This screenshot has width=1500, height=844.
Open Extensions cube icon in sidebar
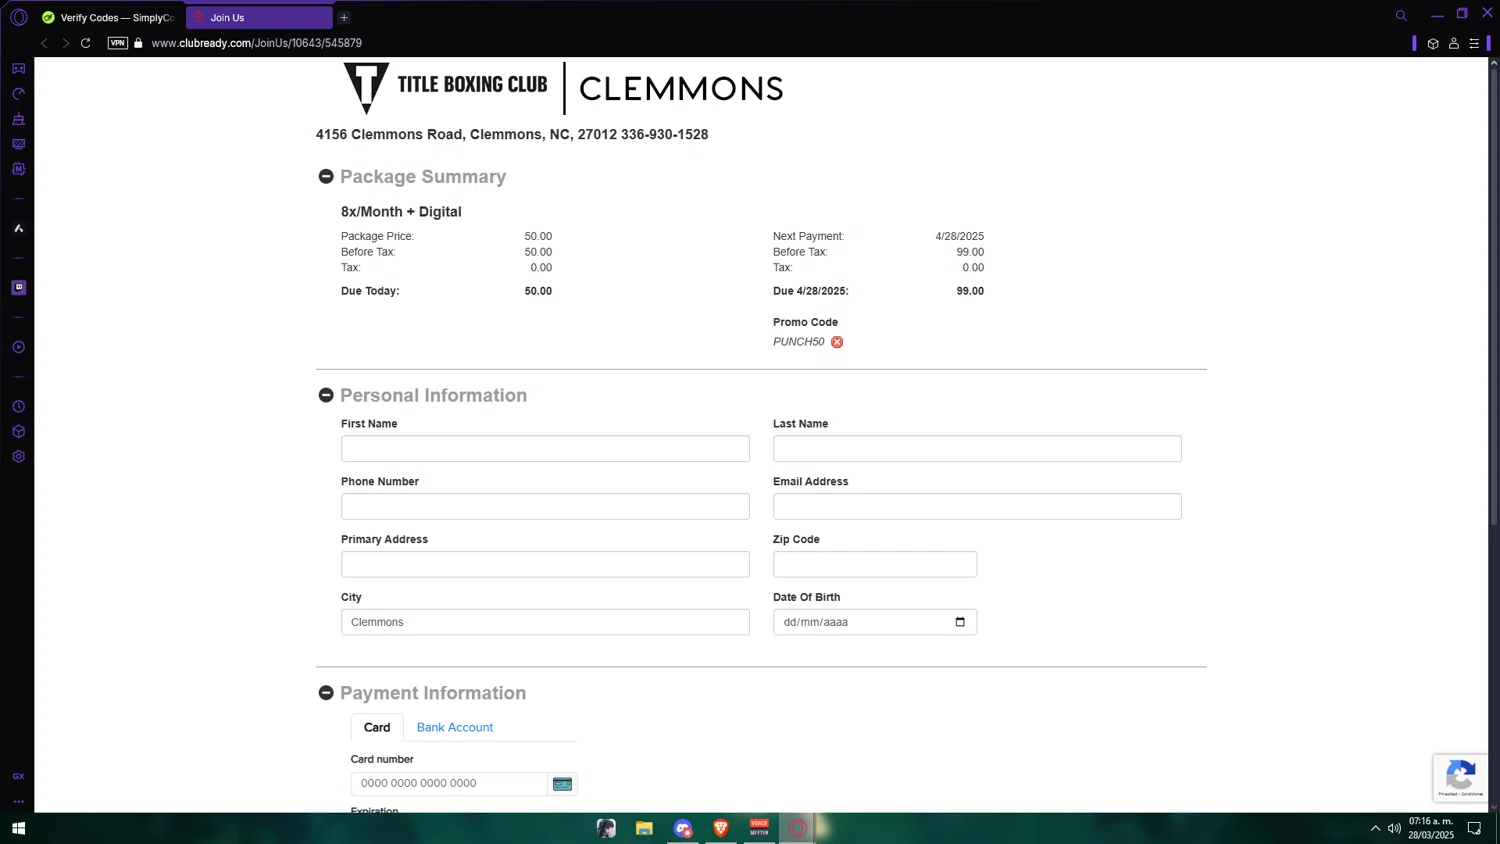[x=18, y=432]
